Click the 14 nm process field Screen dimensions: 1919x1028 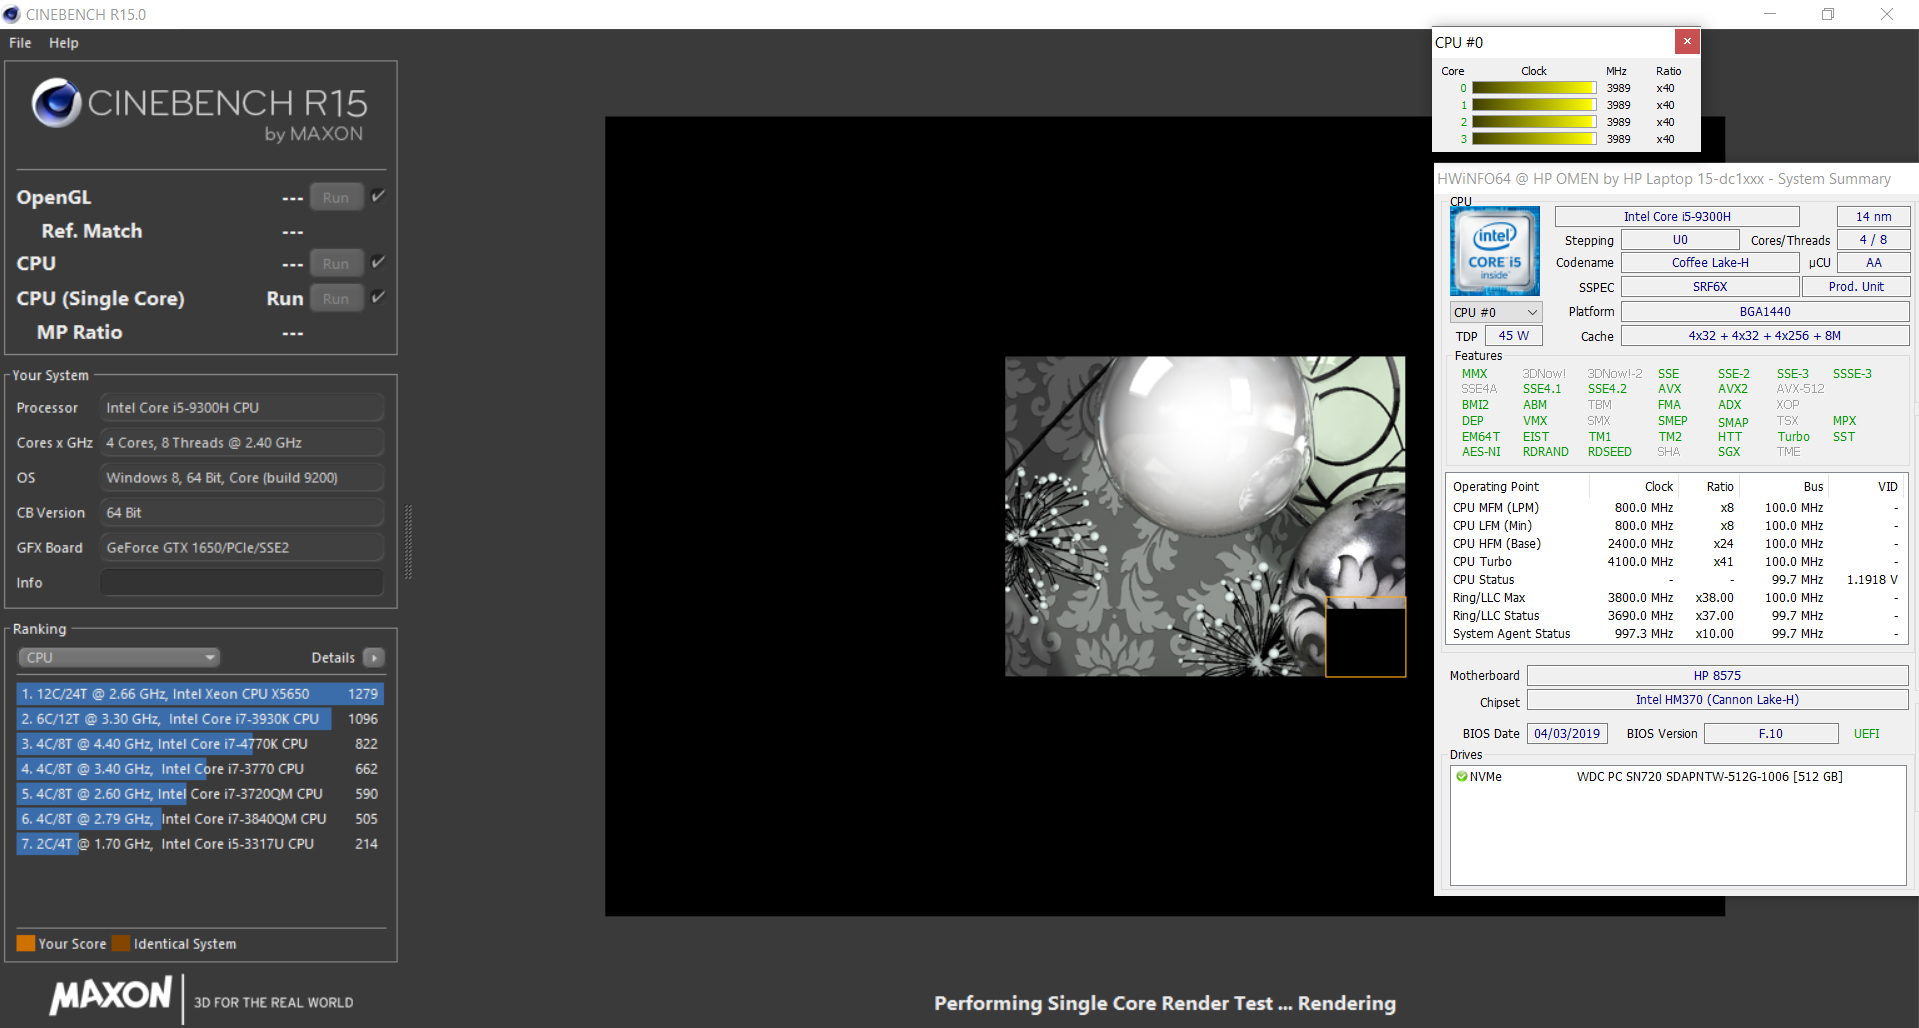pos(1873,216)
